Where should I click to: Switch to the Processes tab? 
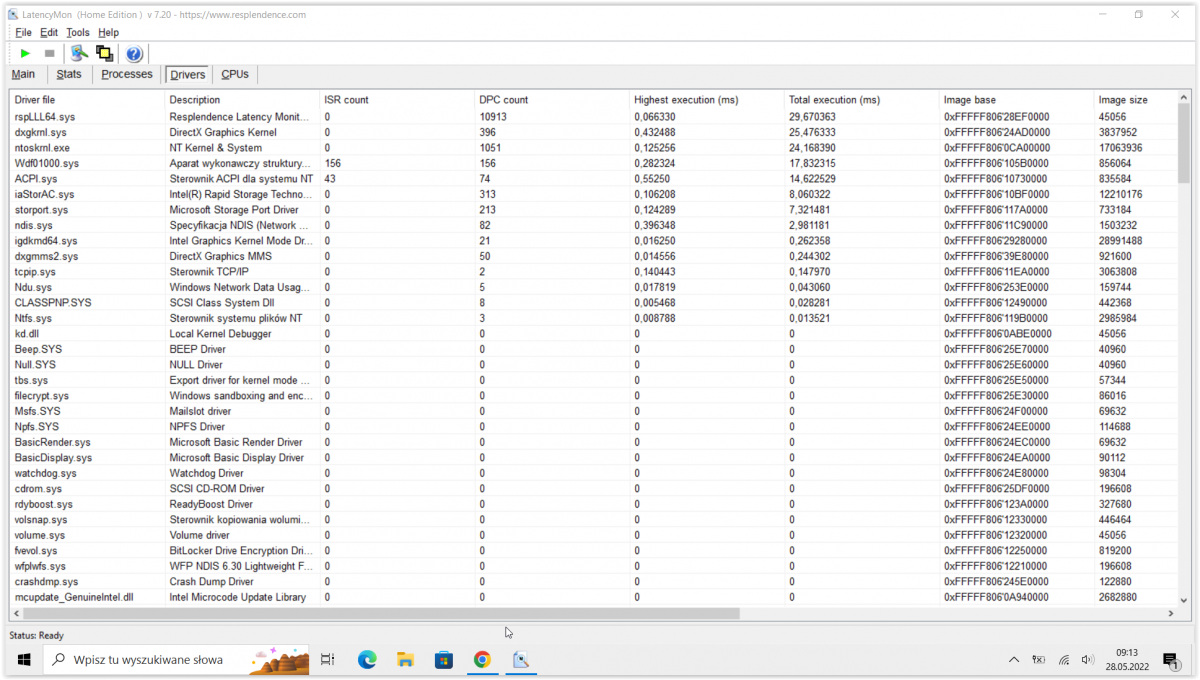click(127, 74)
